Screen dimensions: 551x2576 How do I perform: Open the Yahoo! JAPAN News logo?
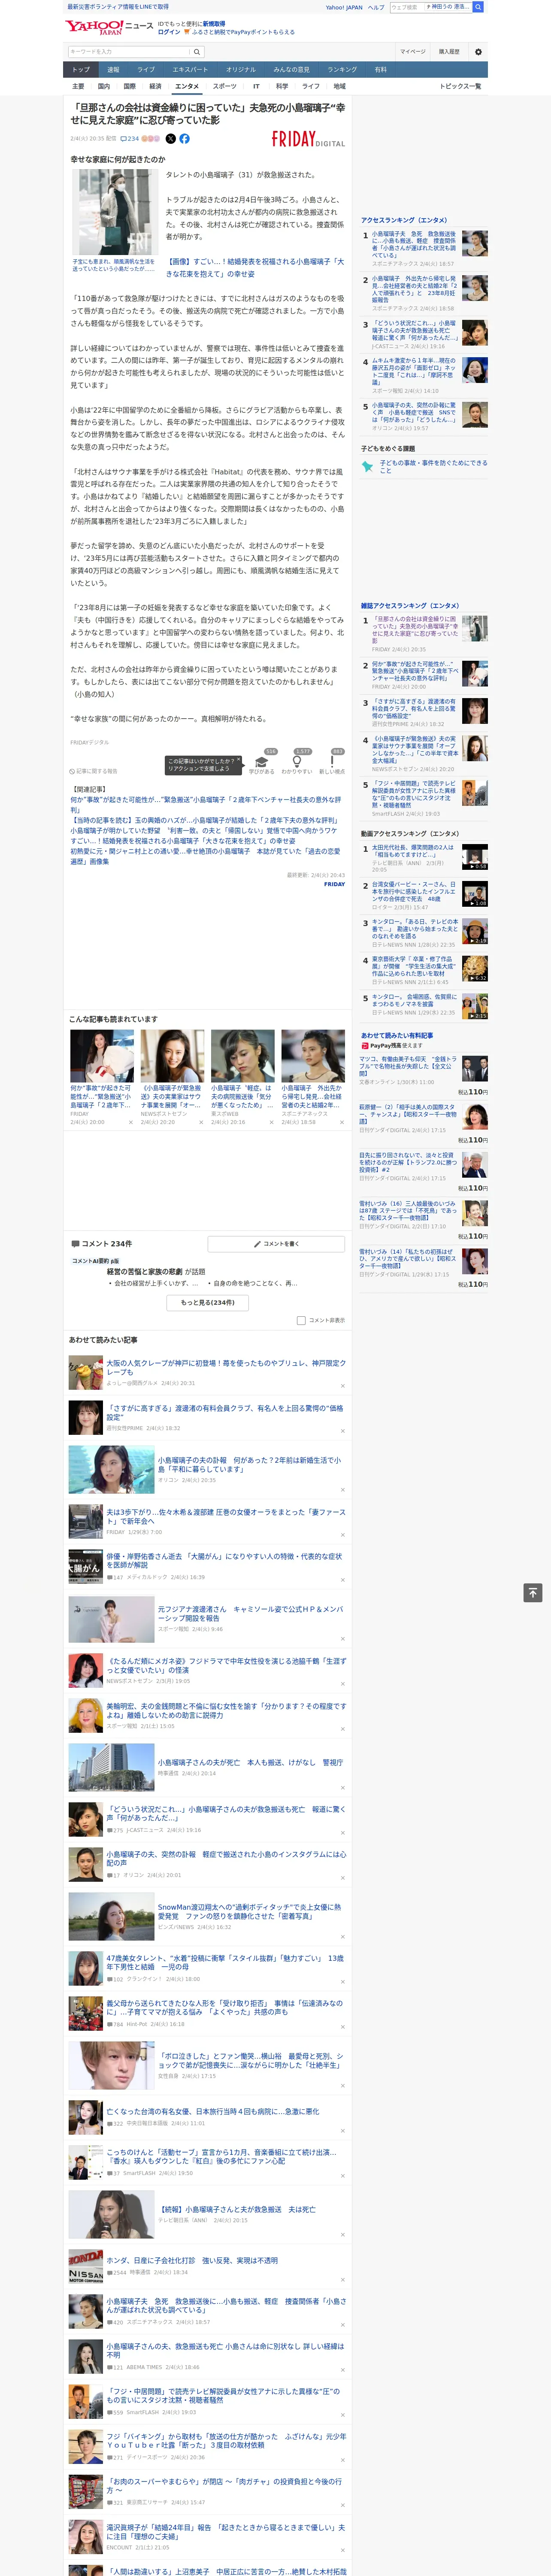point(109,27)
